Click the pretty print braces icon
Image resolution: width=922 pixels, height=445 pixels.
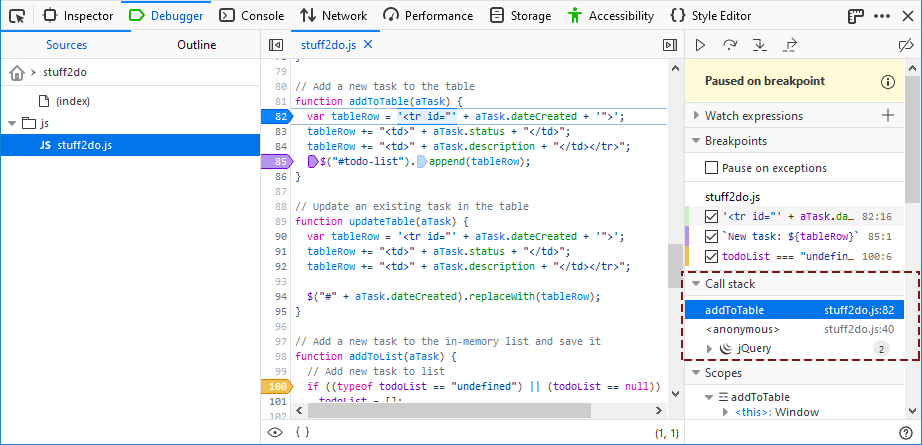coord(301,432)
